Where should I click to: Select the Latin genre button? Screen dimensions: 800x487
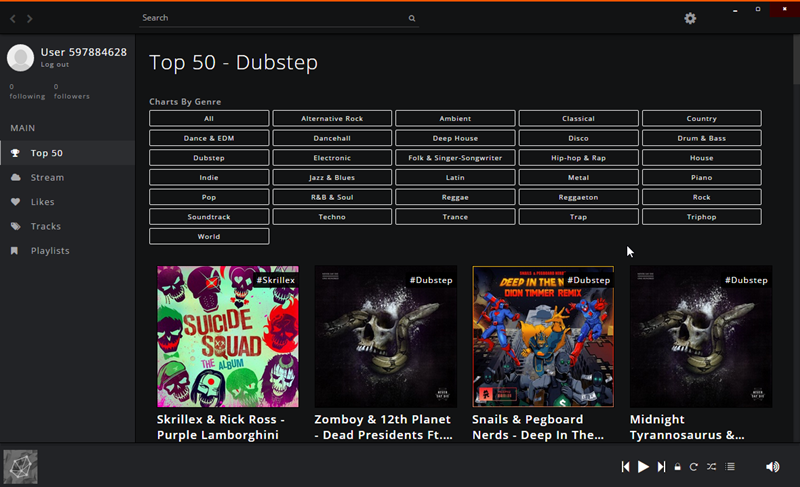point(455,177)
